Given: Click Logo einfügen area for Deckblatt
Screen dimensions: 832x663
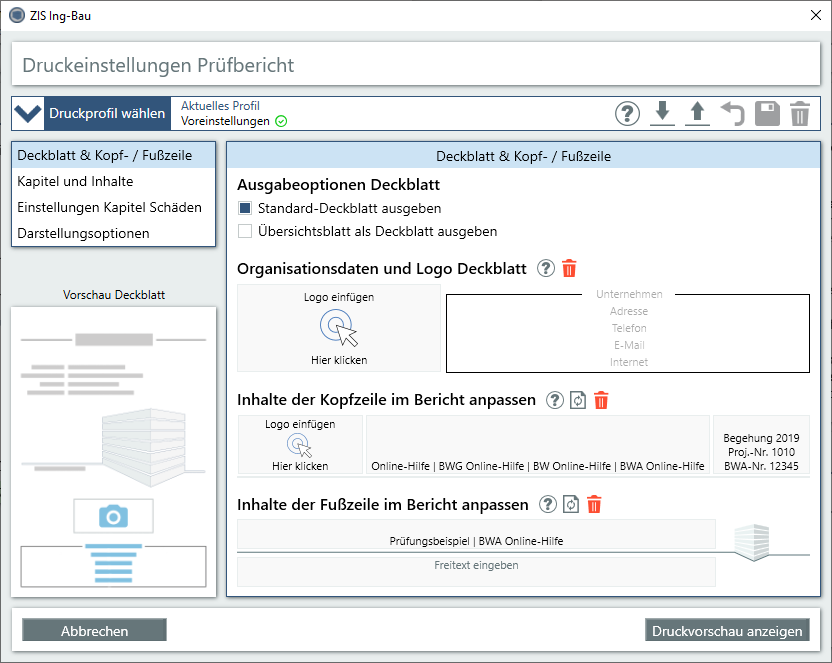Looking at the screenshot, I should tap(339, 328).
